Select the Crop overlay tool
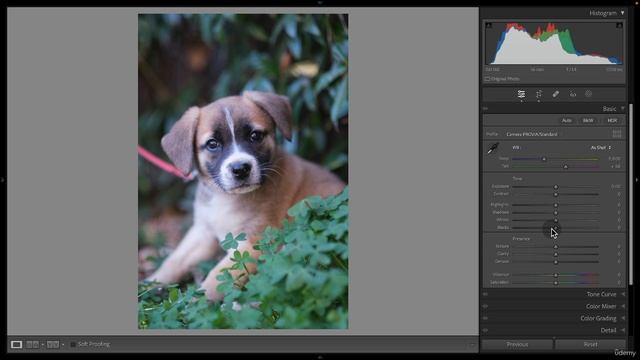This screenshot has height=360, width=640. coord(539,94)
